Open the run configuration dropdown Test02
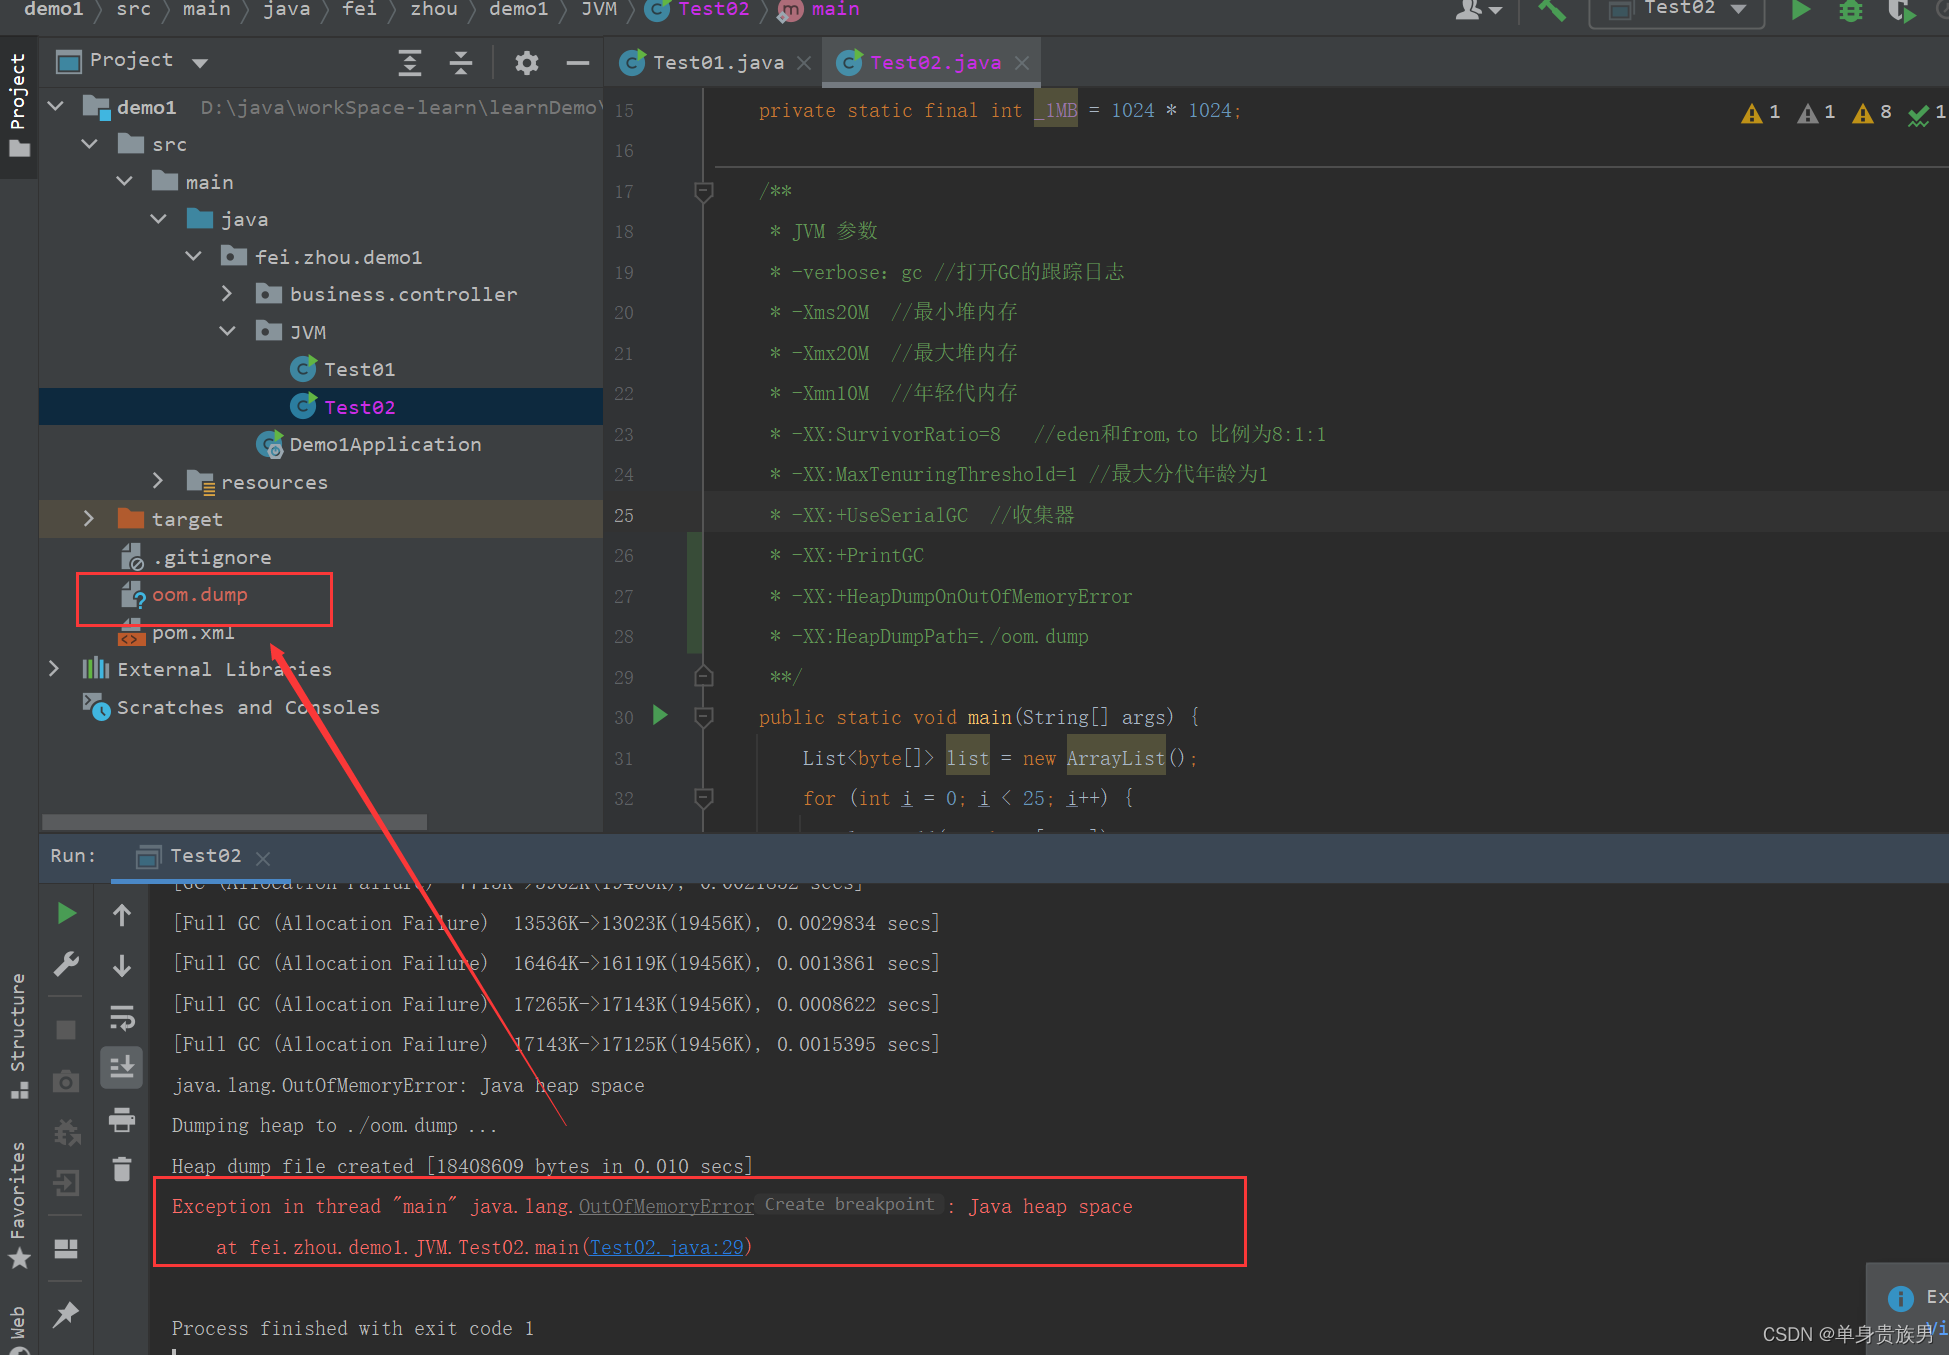Viewport: 1949px width, 1355px height. pyautogui.click(x=1677, y=10)
